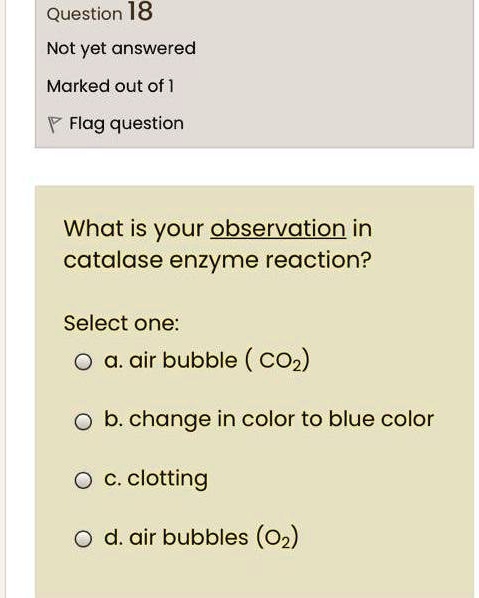Pick the clotting radio button
Image resolution: width=479 pixels, height=598 pixels.
[83, 481]
